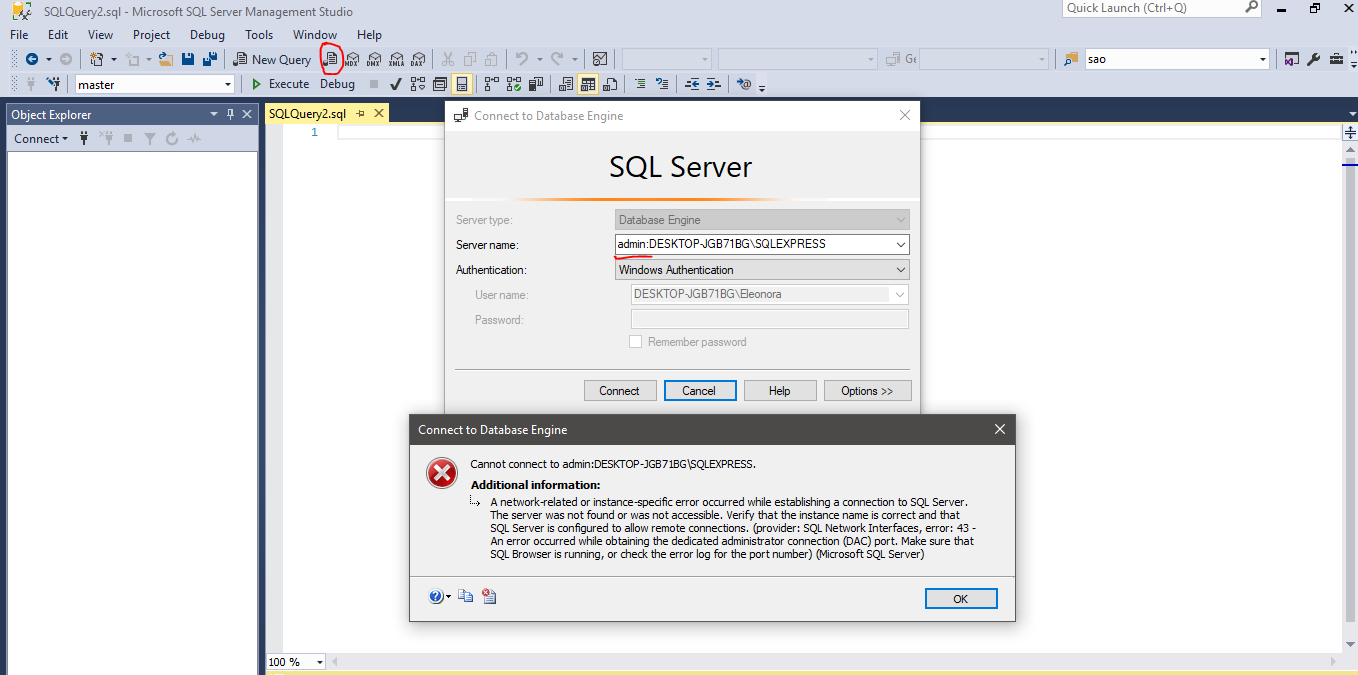This screenshot has height=675, width=1358.
Task: Click the Open File folder icon
Action: tap(166, 59)
